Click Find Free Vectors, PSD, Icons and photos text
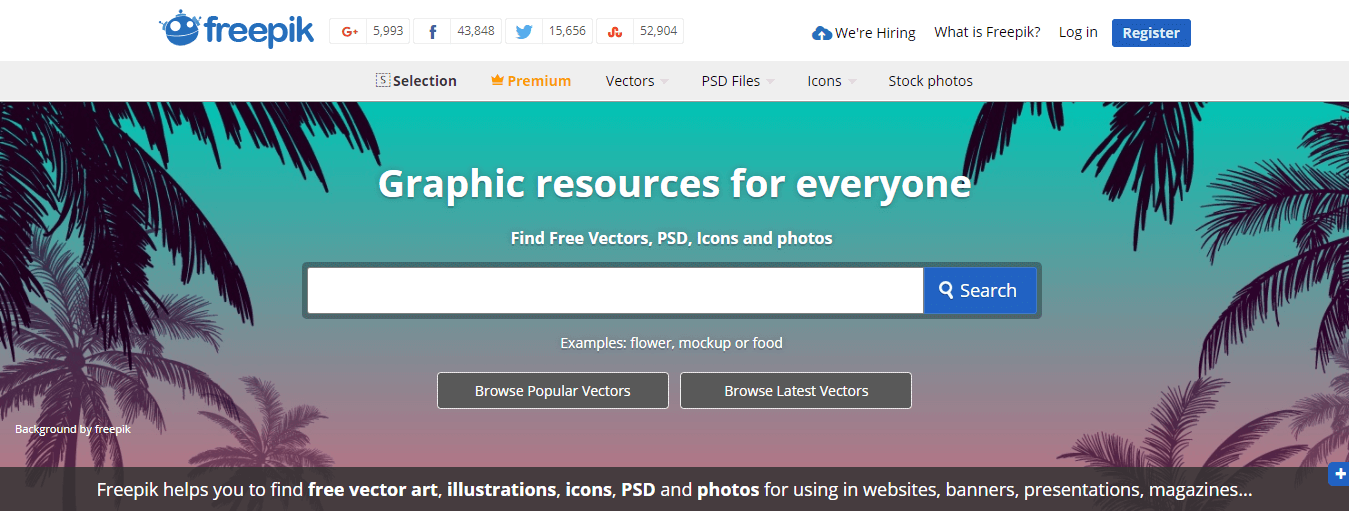 (671, 238)
